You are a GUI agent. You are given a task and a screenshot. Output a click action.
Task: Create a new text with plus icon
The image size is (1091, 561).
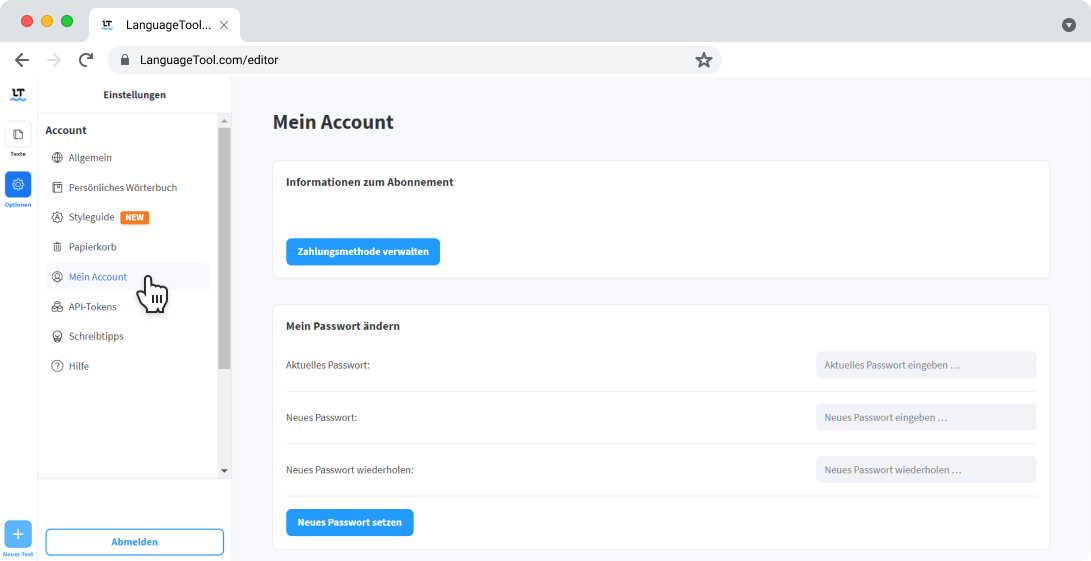click(18, 535)
